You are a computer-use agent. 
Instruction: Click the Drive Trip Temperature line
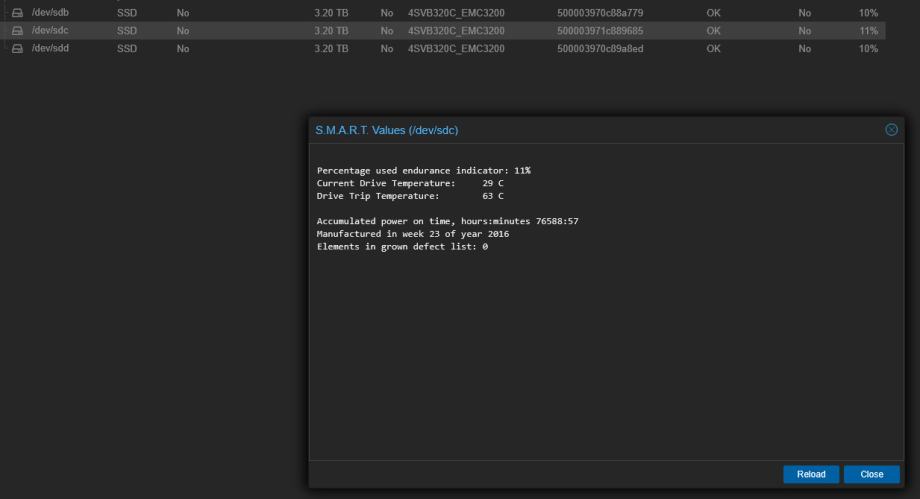[x=410, y=196]
